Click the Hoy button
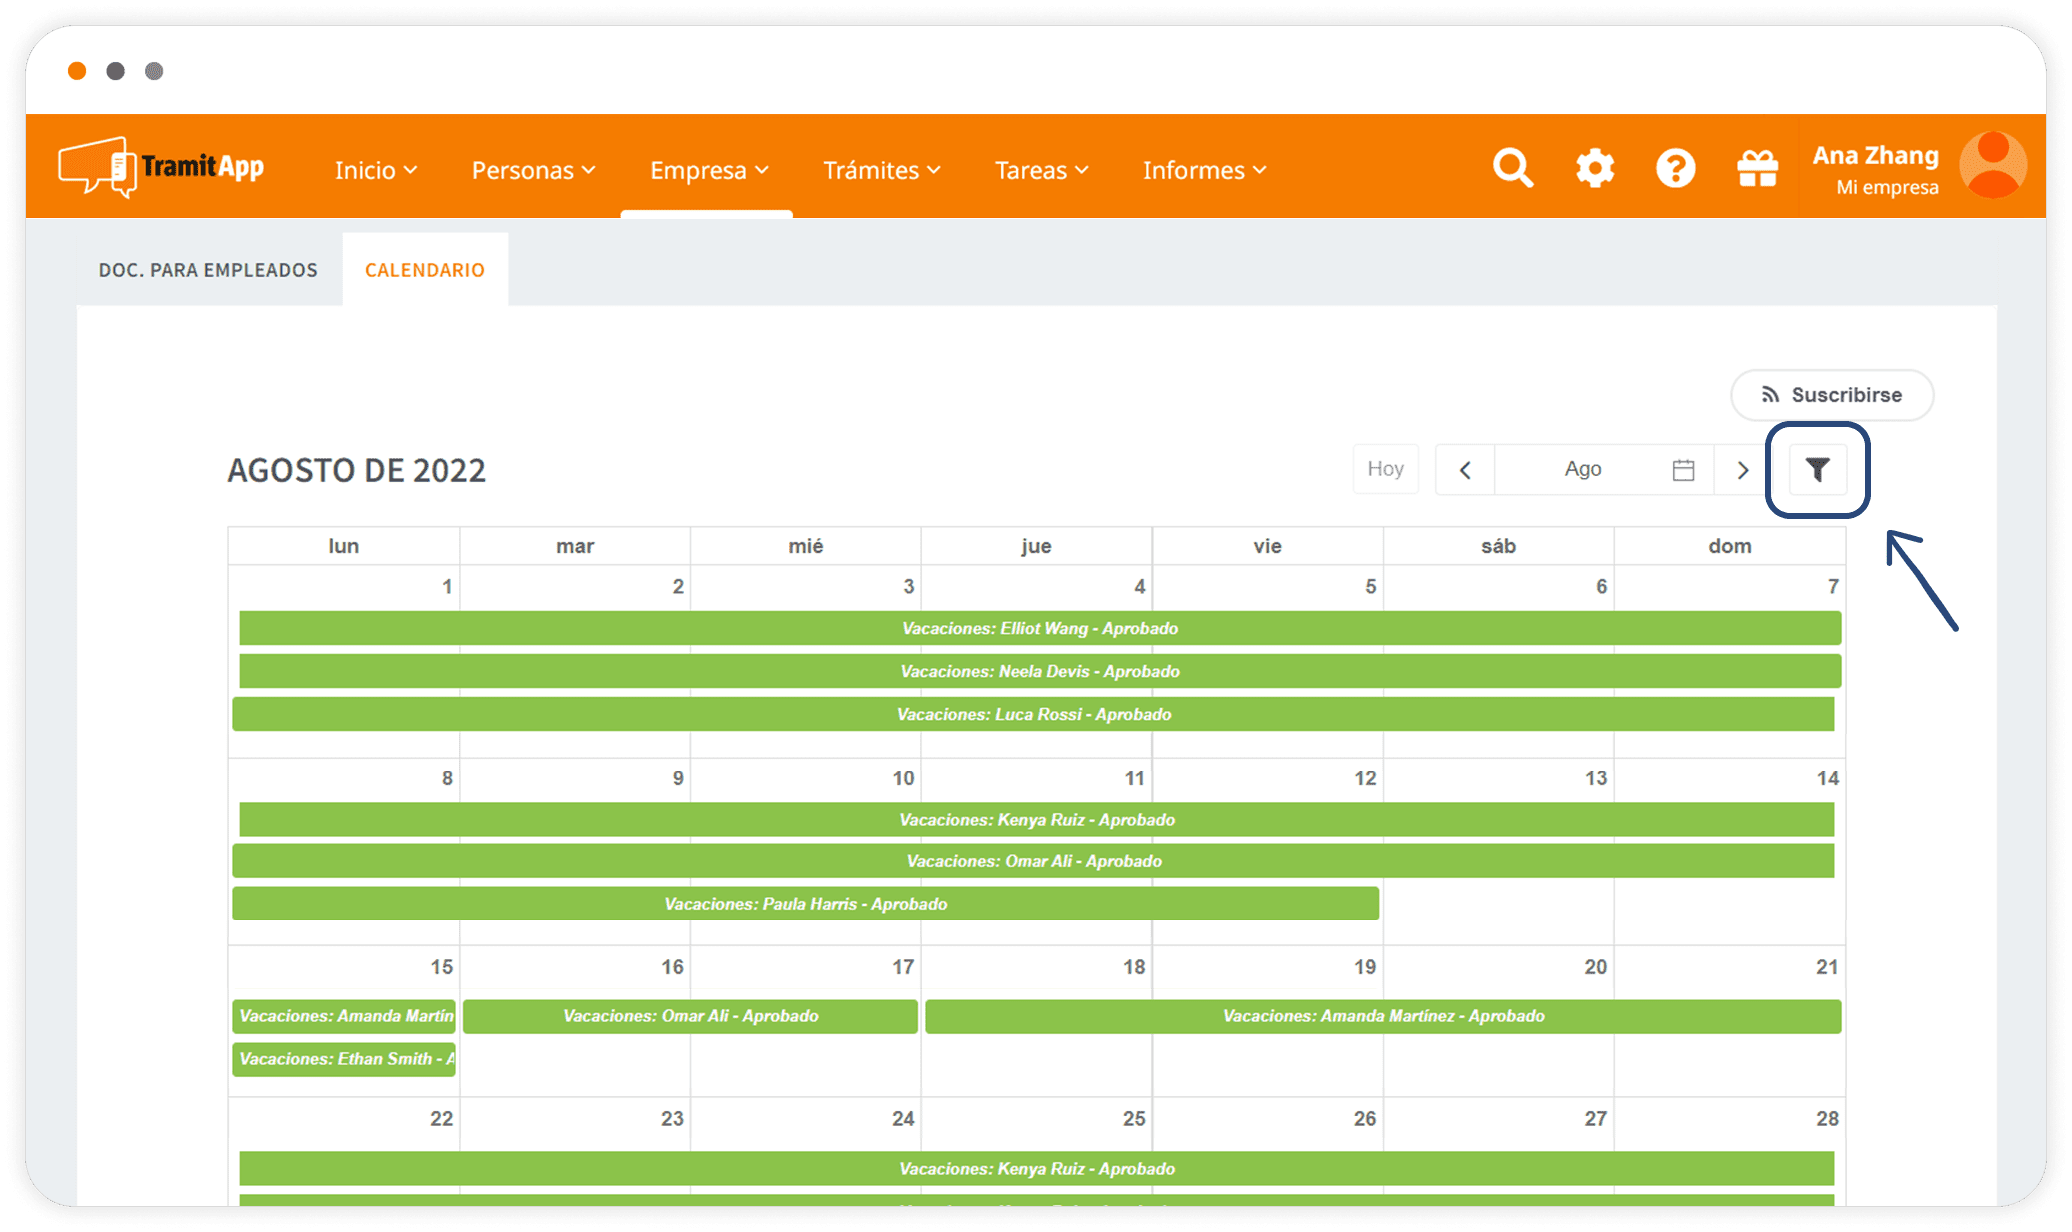The width and height of the screenshot is (2072, 1232). point(1385,469)
